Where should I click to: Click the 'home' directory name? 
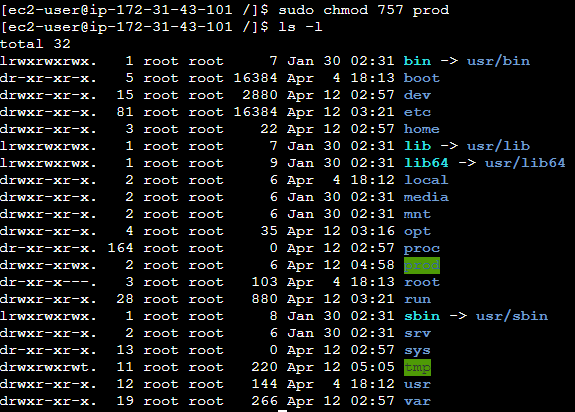click(x=422, y=129)
